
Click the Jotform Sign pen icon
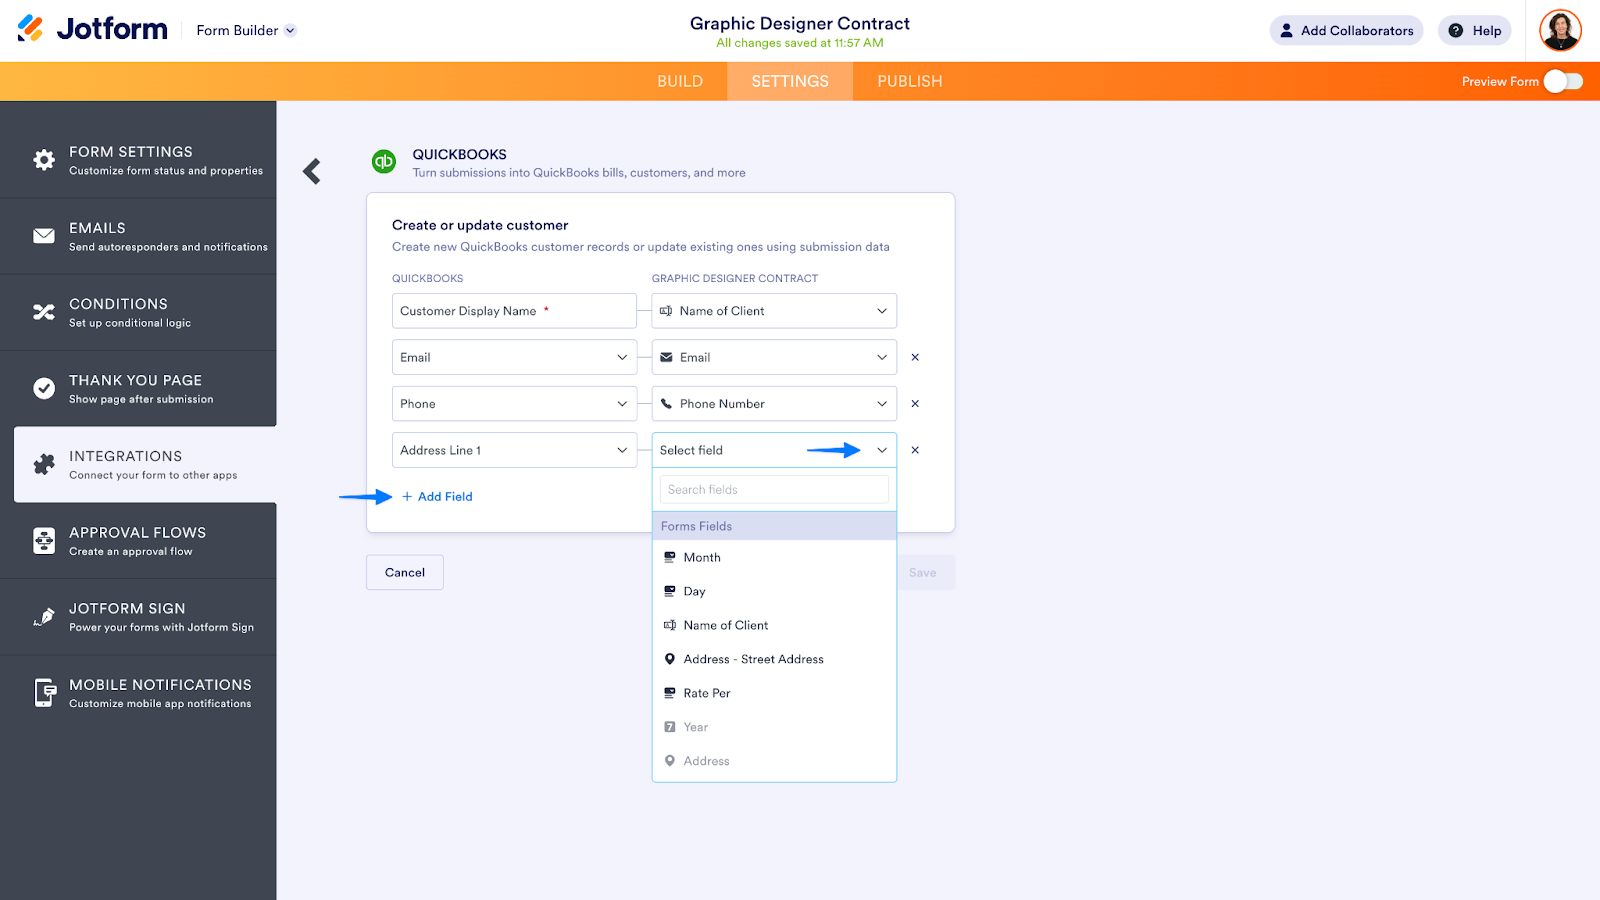(44, 617)
